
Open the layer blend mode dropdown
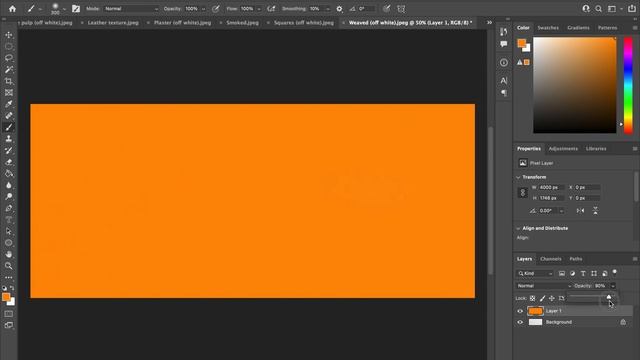click(544, 286)
